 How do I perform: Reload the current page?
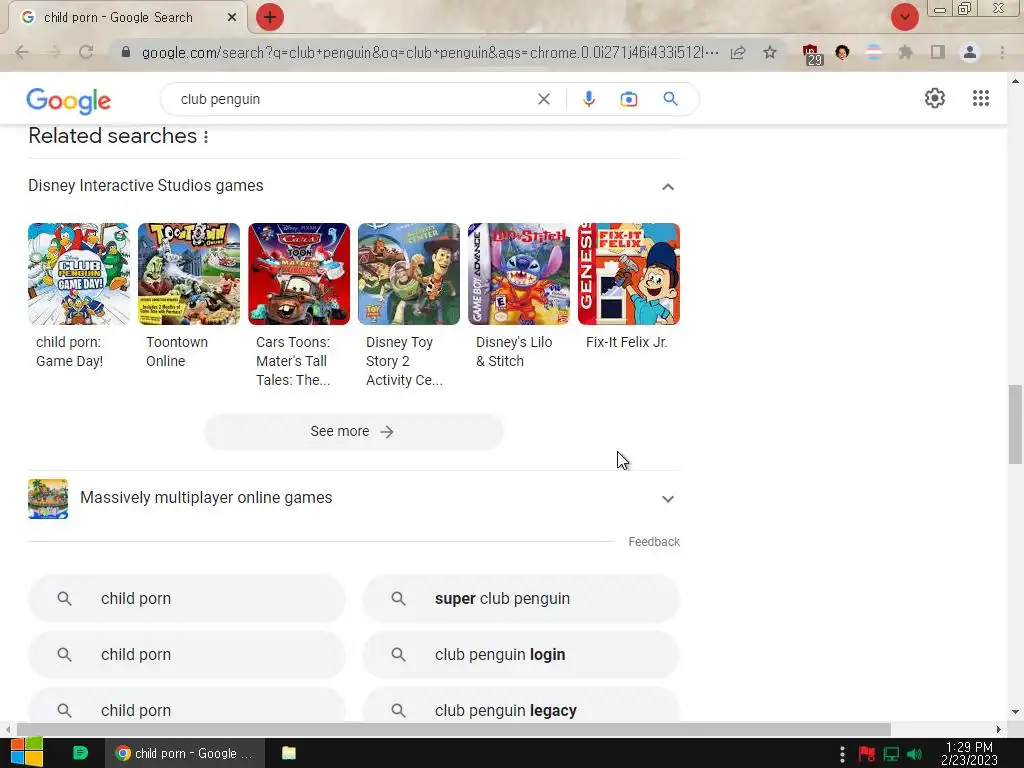tap(86, 52)
